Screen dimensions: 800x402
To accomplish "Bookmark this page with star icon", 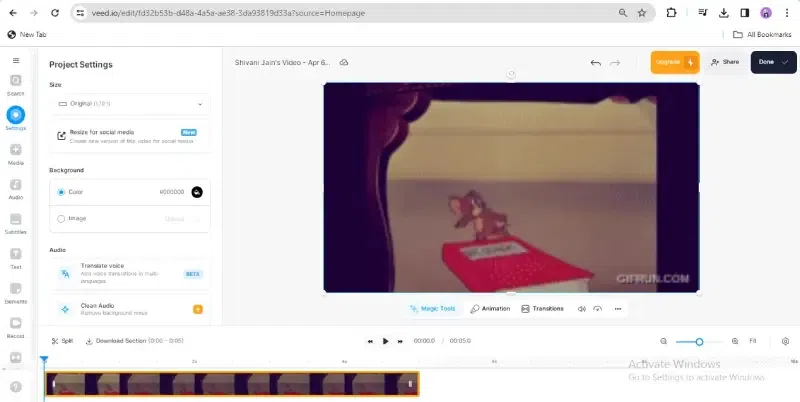I will (x=642, y=13).
